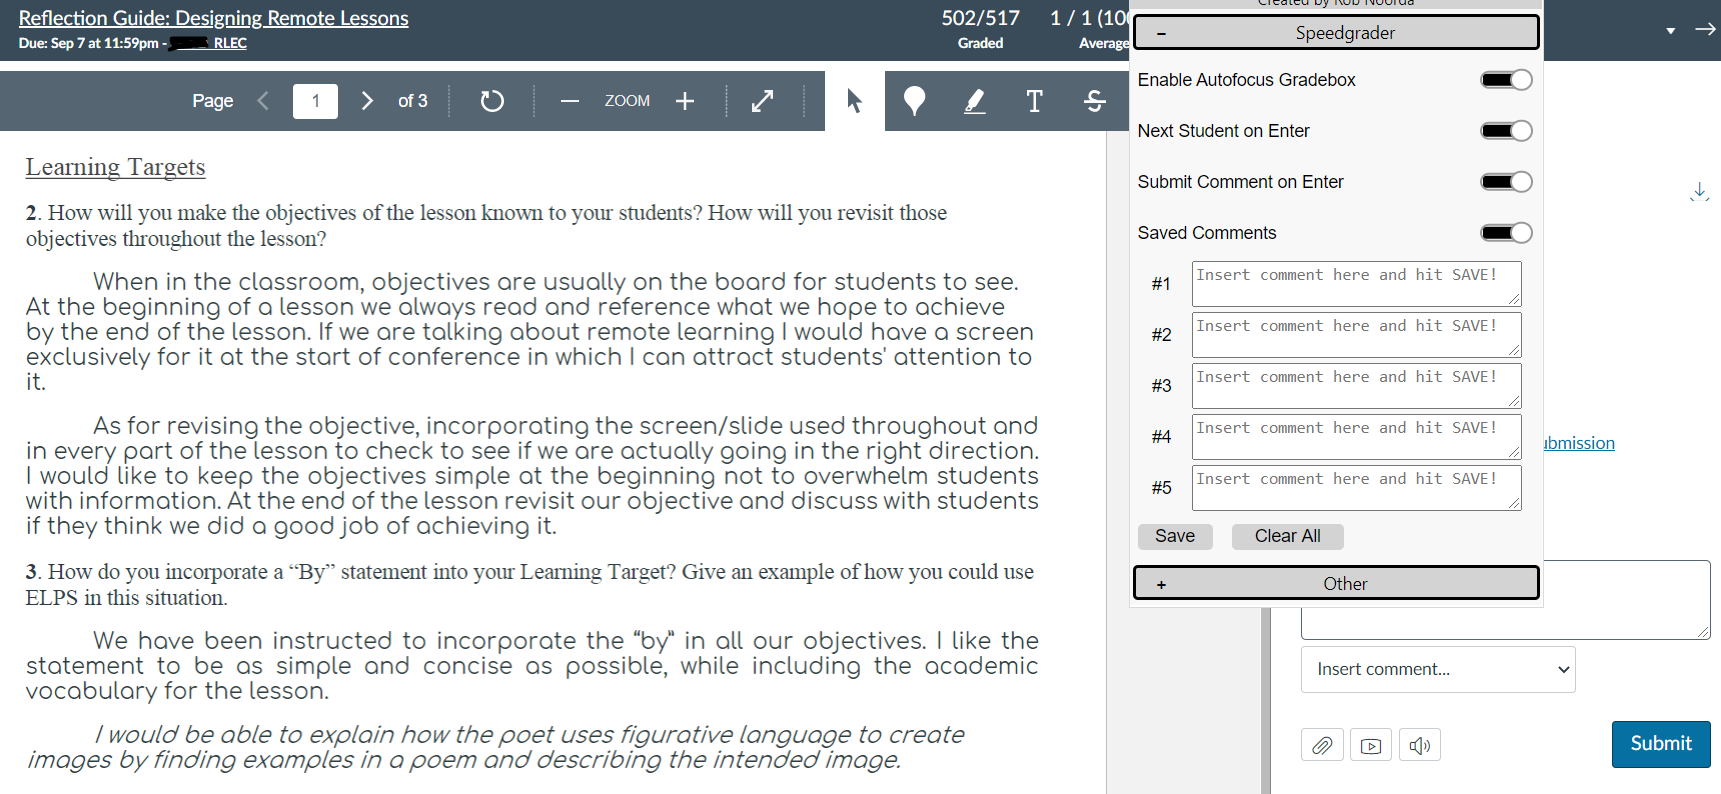Go to next document page
1721x794 pixels.
[x=367, y=101]
